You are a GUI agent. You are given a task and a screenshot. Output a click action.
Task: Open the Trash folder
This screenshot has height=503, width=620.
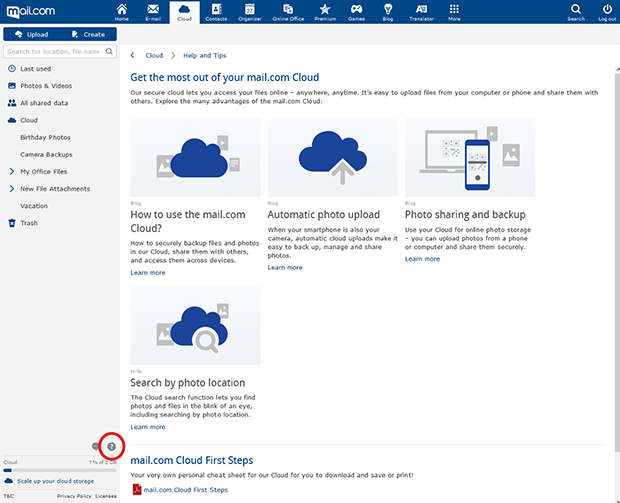pyautogui.click(x=29, y=223)
